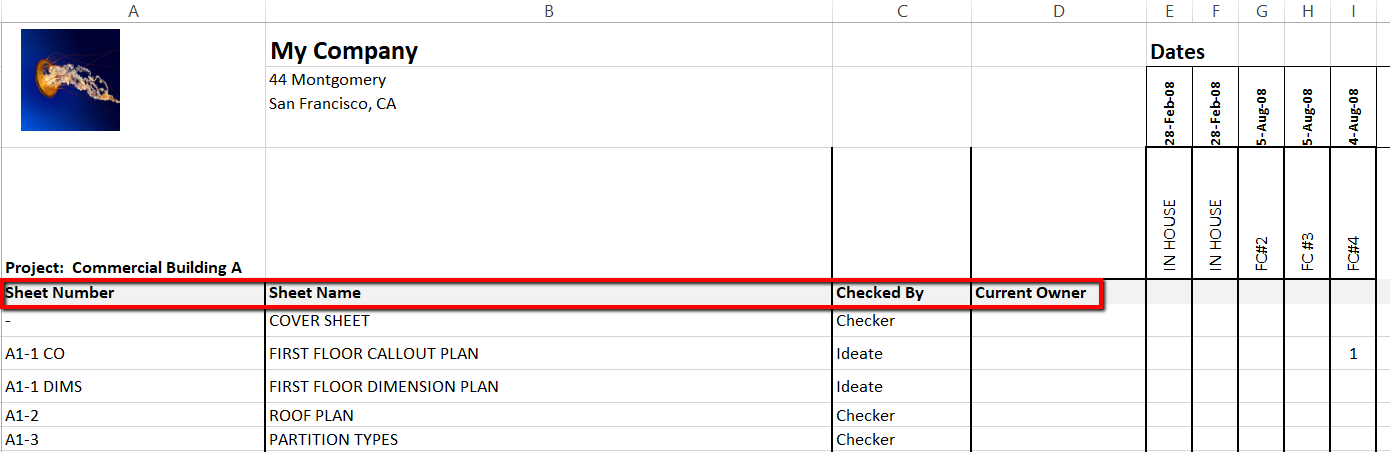The height and width of the screenshot is (452, 1390).
Task: Click the A1-1 DIMS sheet number cell
Action: click(44, 387)
